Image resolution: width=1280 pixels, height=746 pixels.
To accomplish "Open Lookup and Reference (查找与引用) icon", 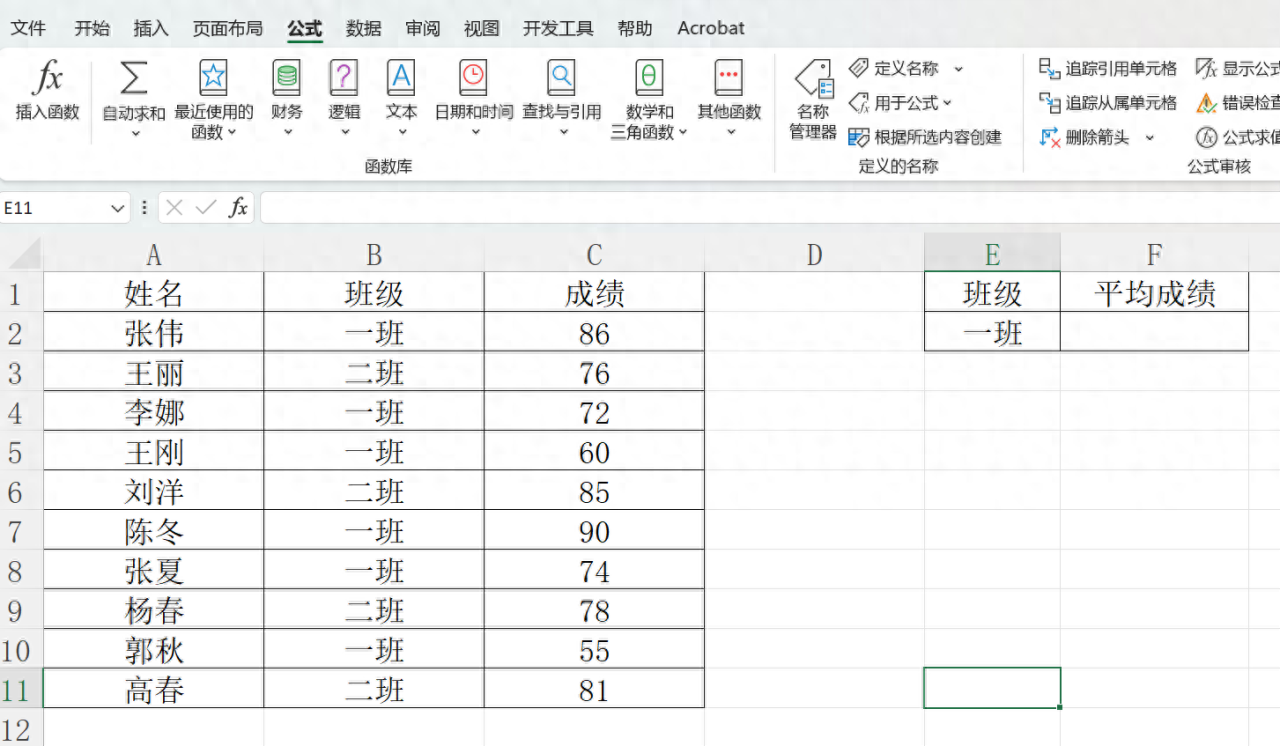I will [561, 78].
